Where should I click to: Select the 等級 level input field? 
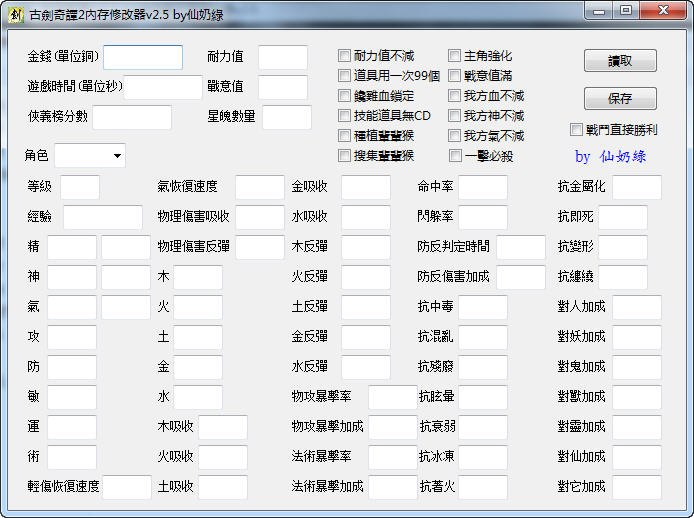[80, 187]
